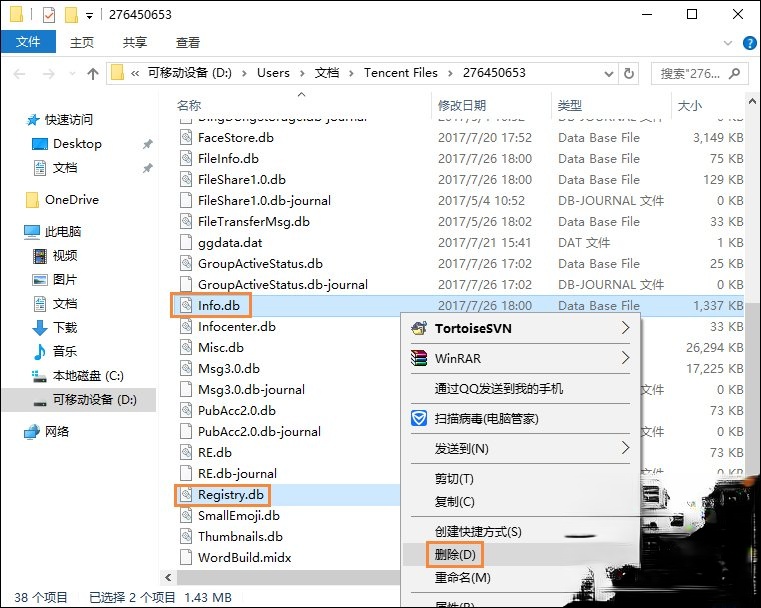Viewport: 761px width, 608px height.
Task: Click the Up one level arrow
Action: [x=93, y=74]
